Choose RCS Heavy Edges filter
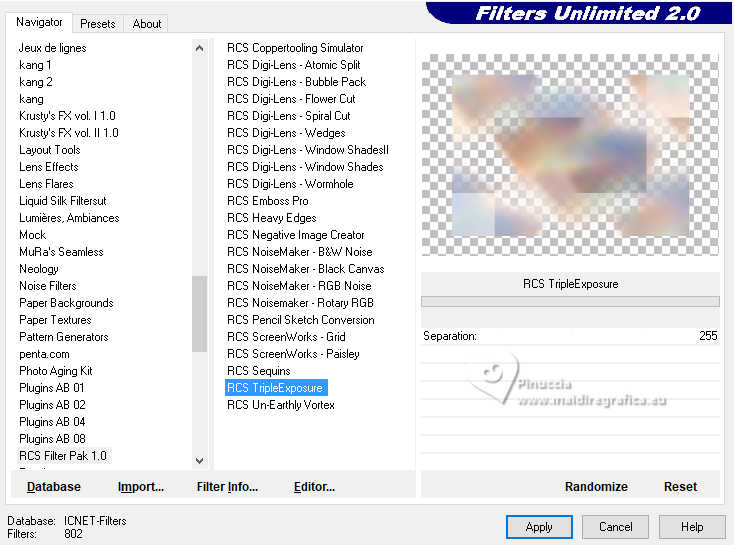This screenshot has width=734, height=545. [272, 218]
